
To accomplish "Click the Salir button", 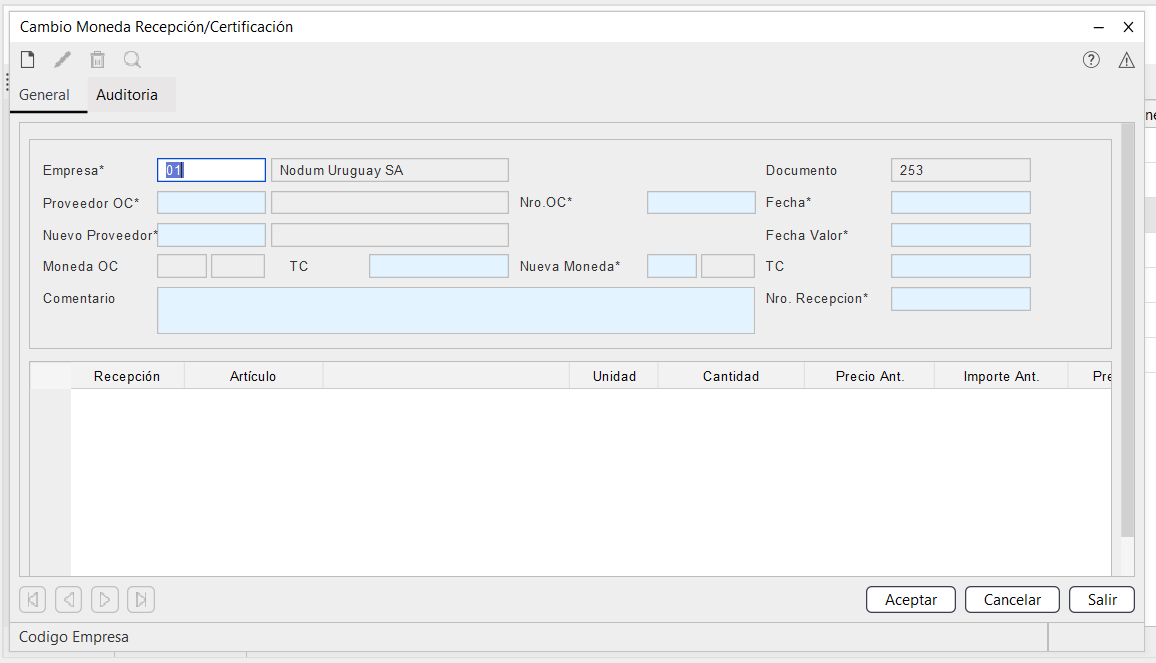I will tap(1102, 600).
